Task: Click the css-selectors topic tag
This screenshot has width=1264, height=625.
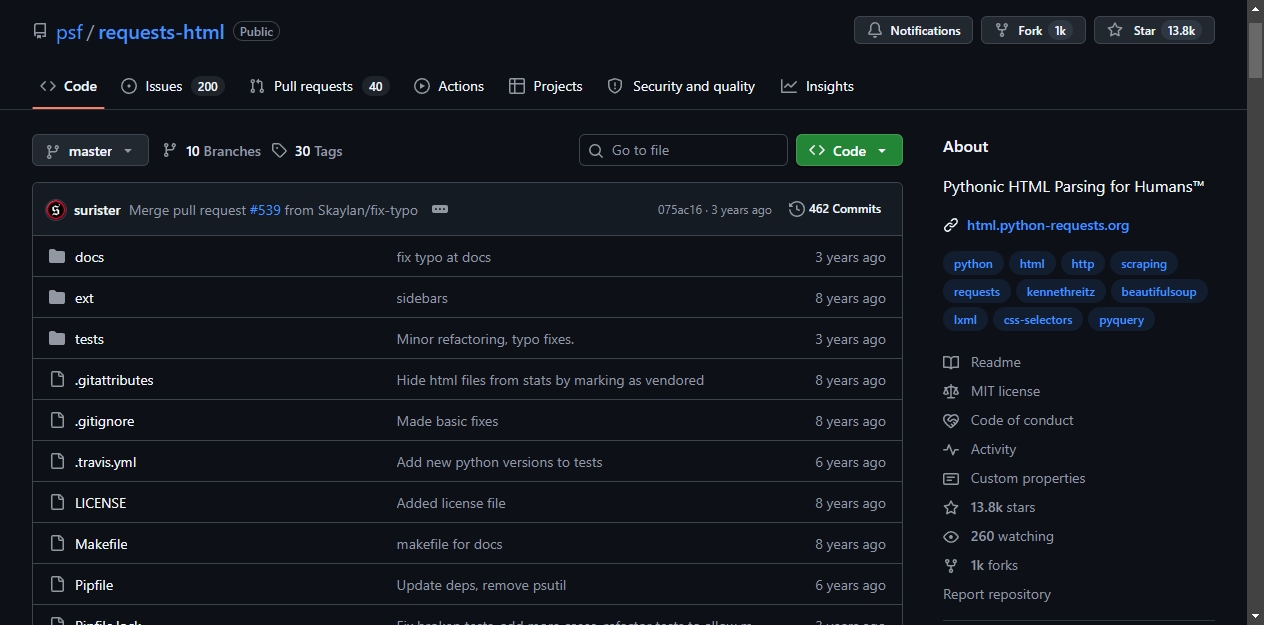Action: pyautogui.click(x=1038, y=320)
